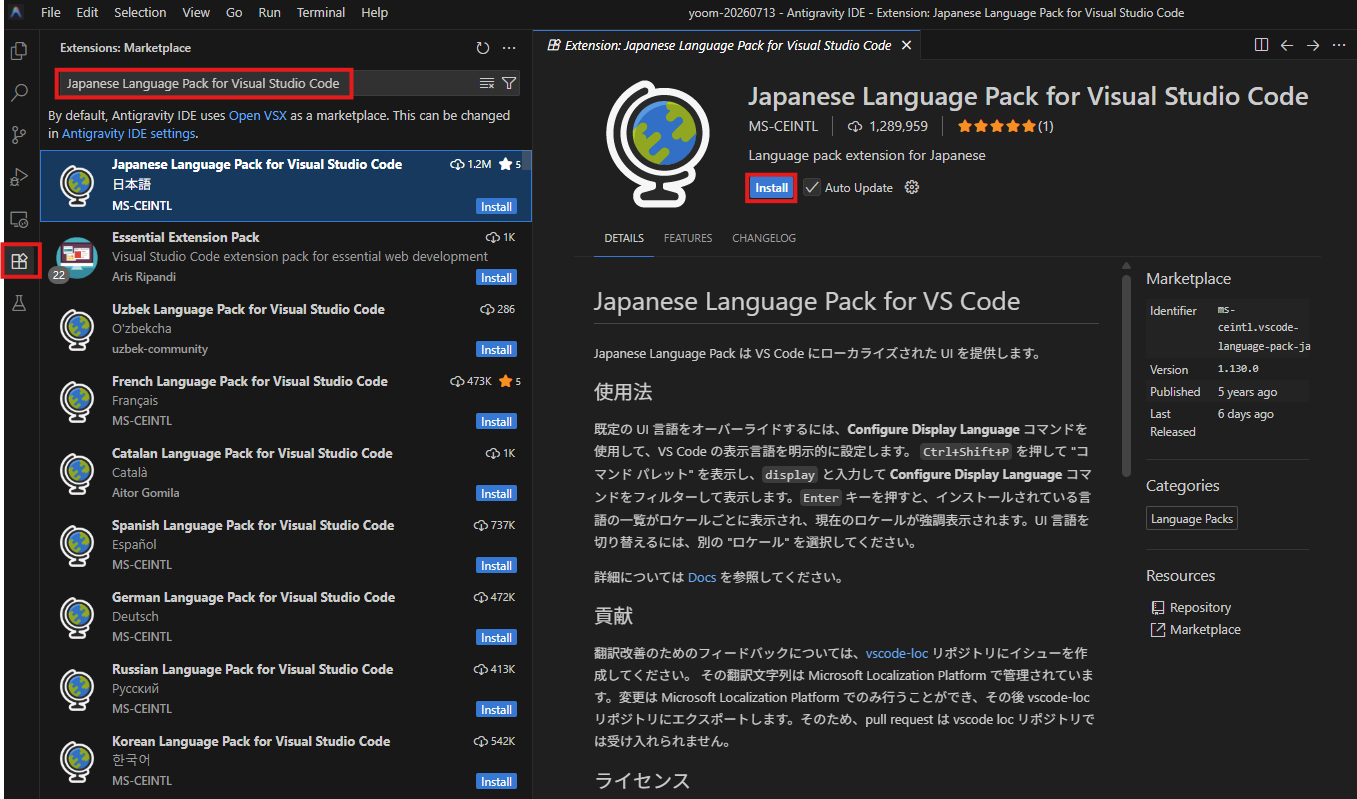This screenshot has width=1357, height=799.
Task: Open the Remote Explorer view
Action: (x=19, y=219)
